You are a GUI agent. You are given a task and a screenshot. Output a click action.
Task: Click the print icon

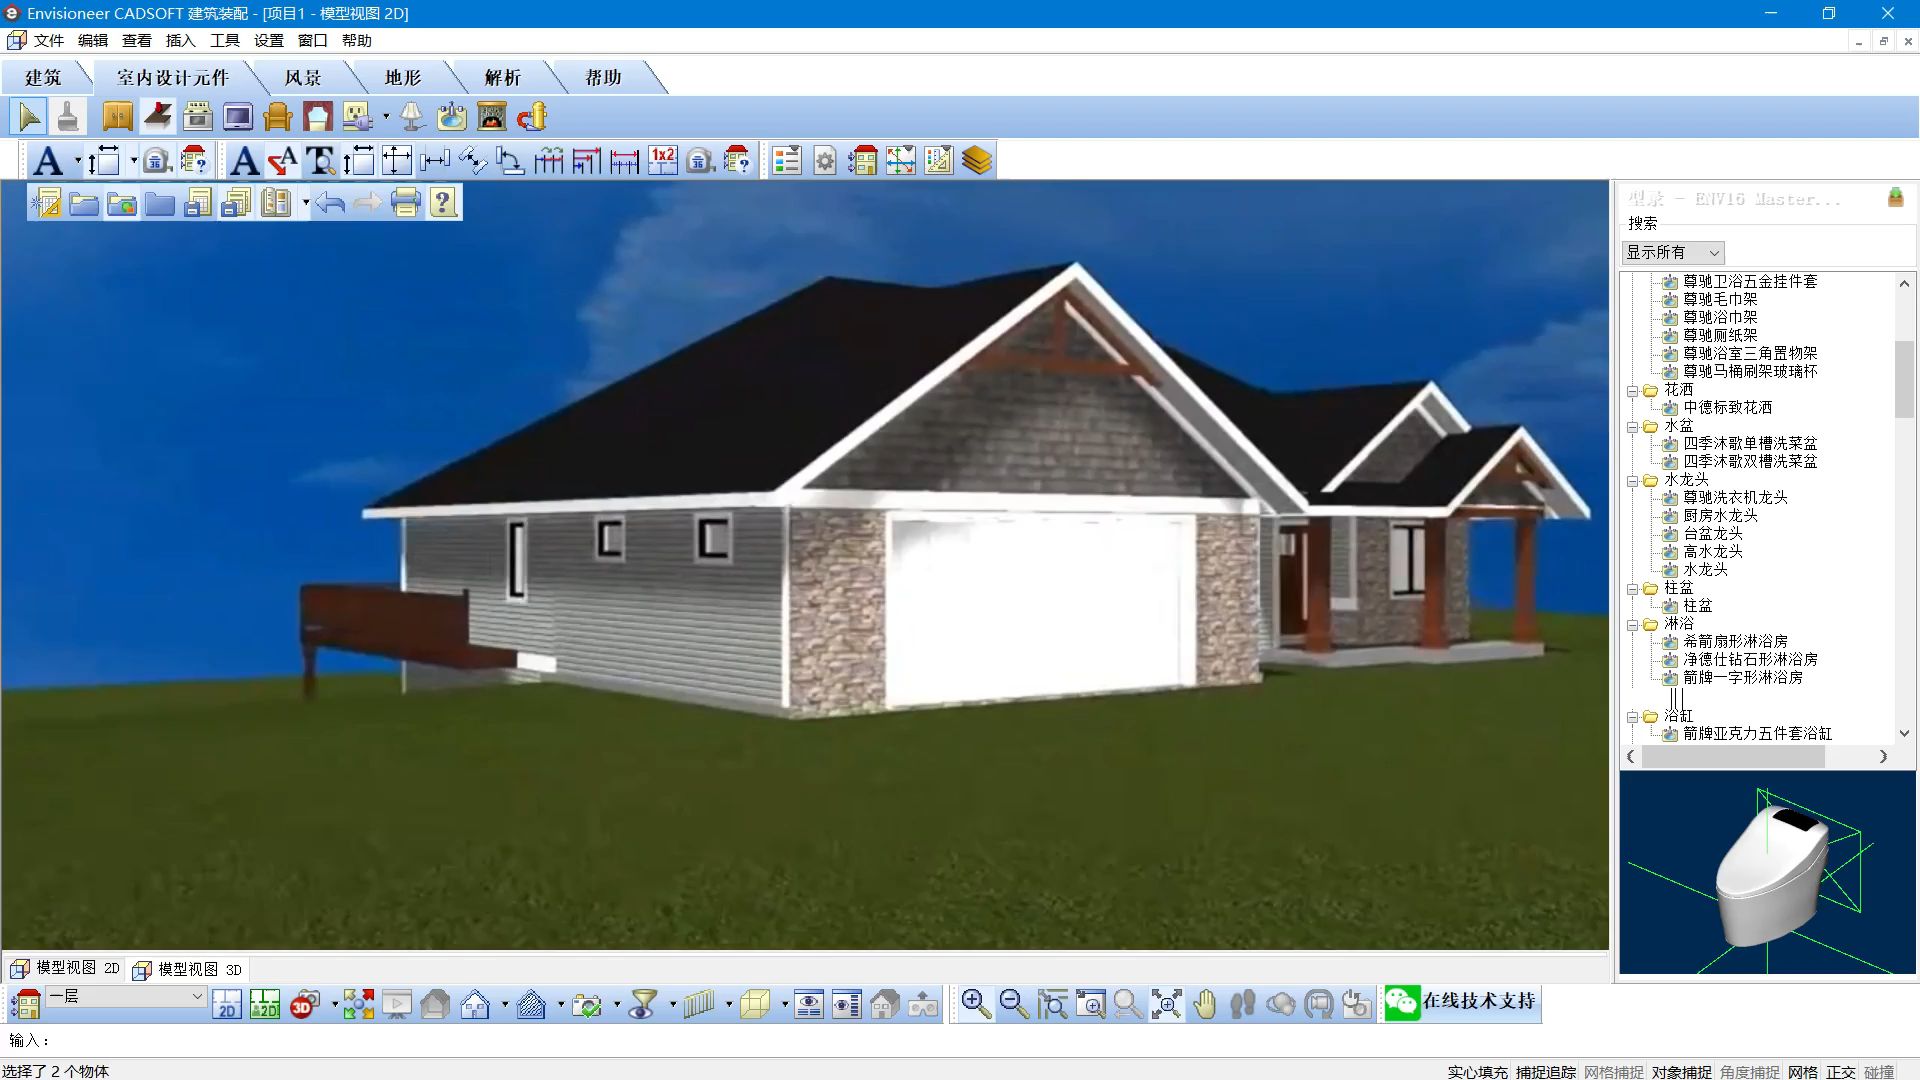click(x=405, y=203)
